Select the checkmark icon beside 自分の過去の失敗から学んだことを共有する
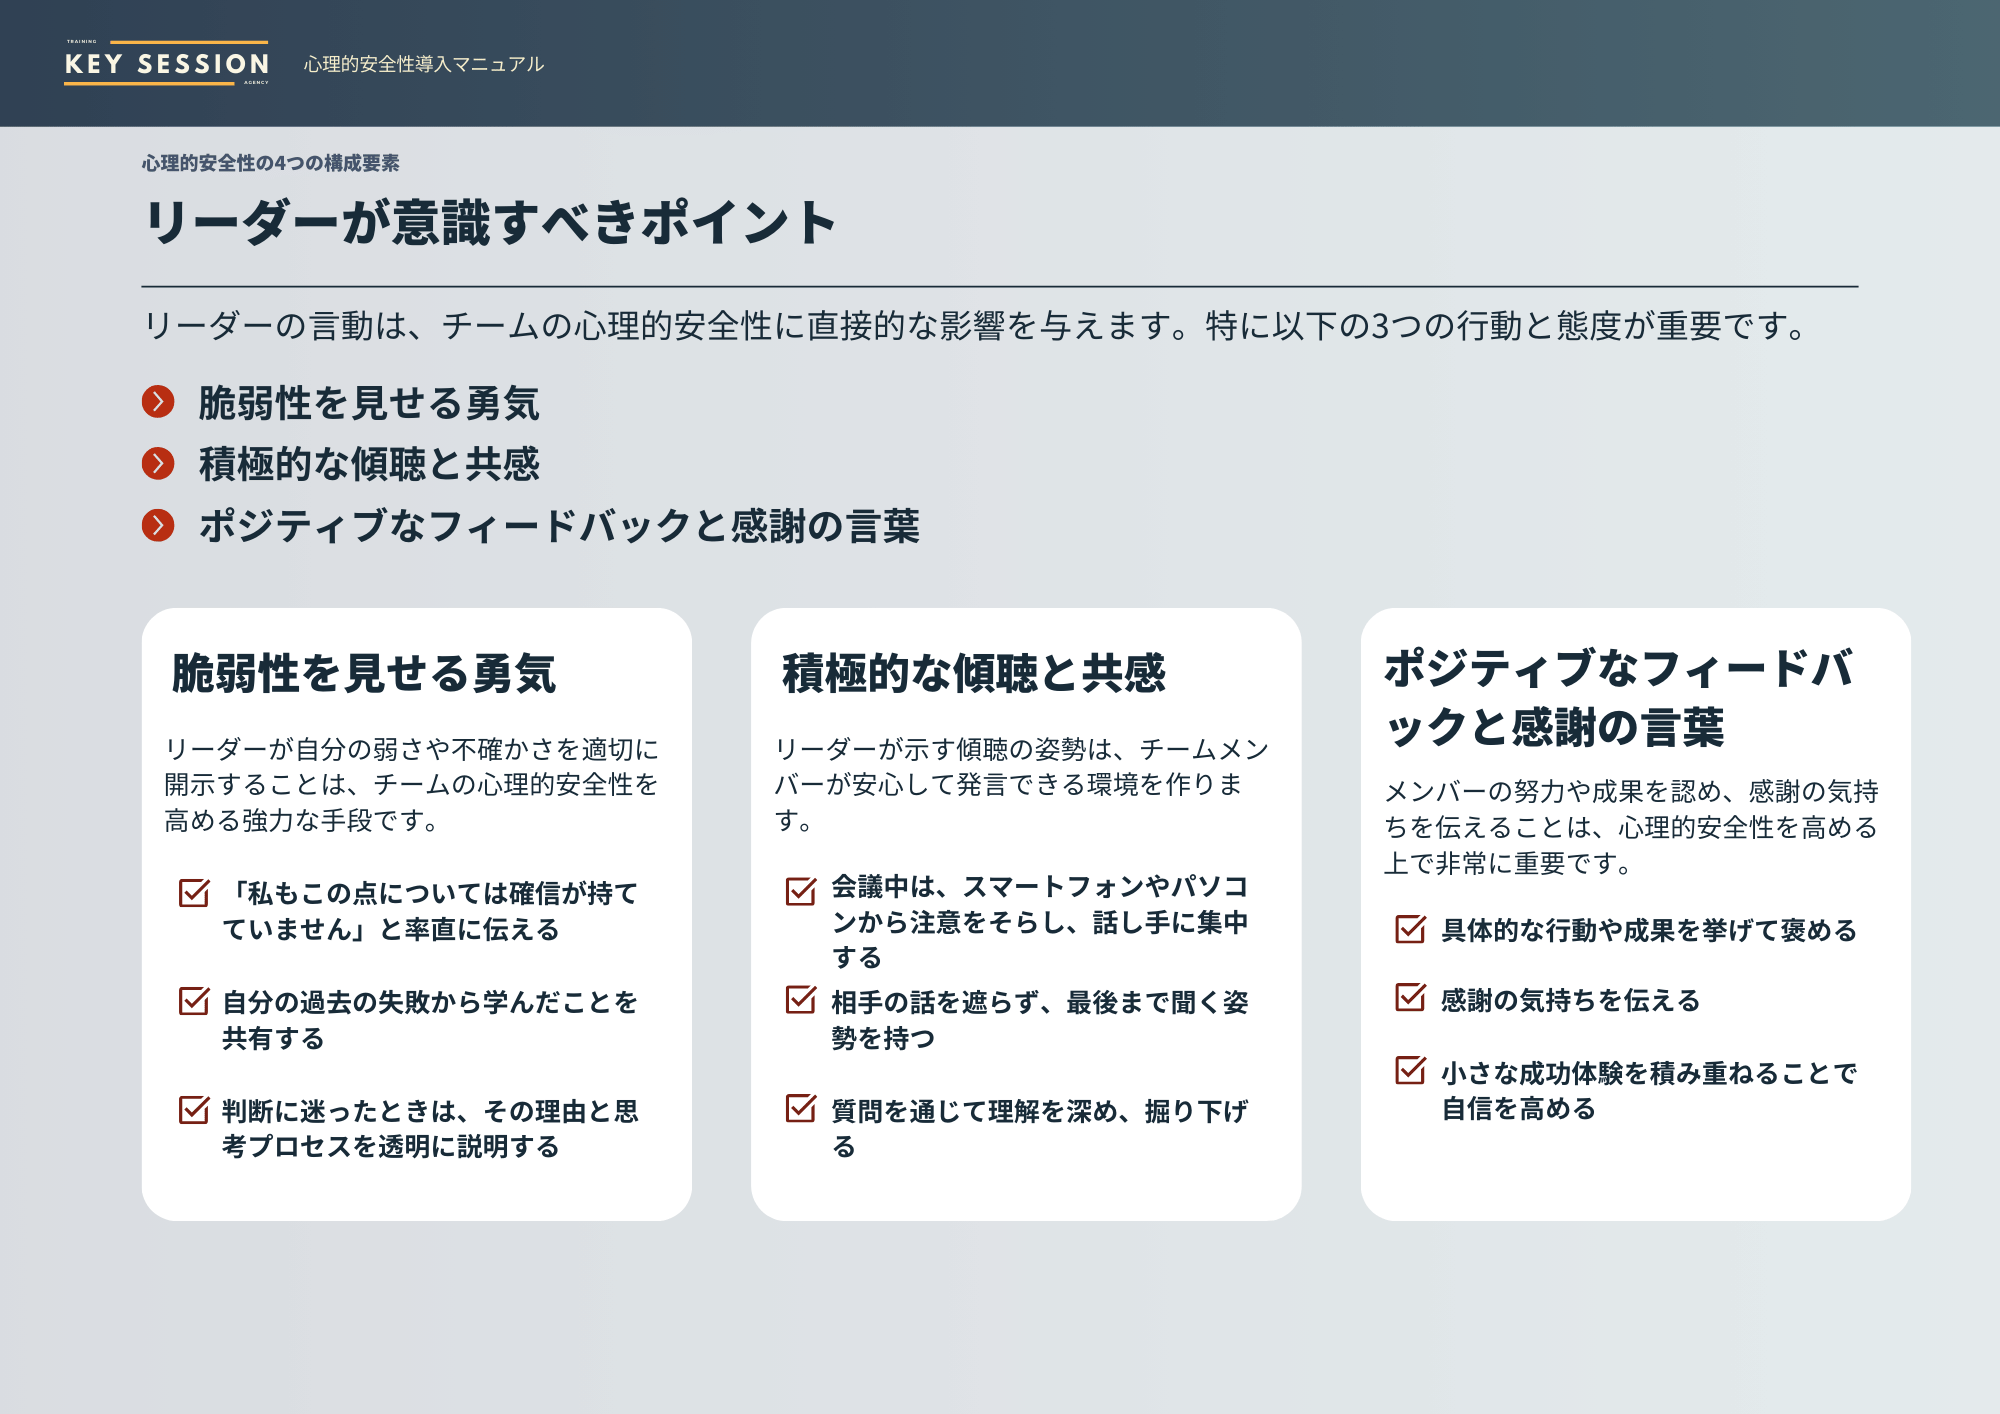Image resolution: width=2000 pixels, height=1414 pixels. (193, 1001)
